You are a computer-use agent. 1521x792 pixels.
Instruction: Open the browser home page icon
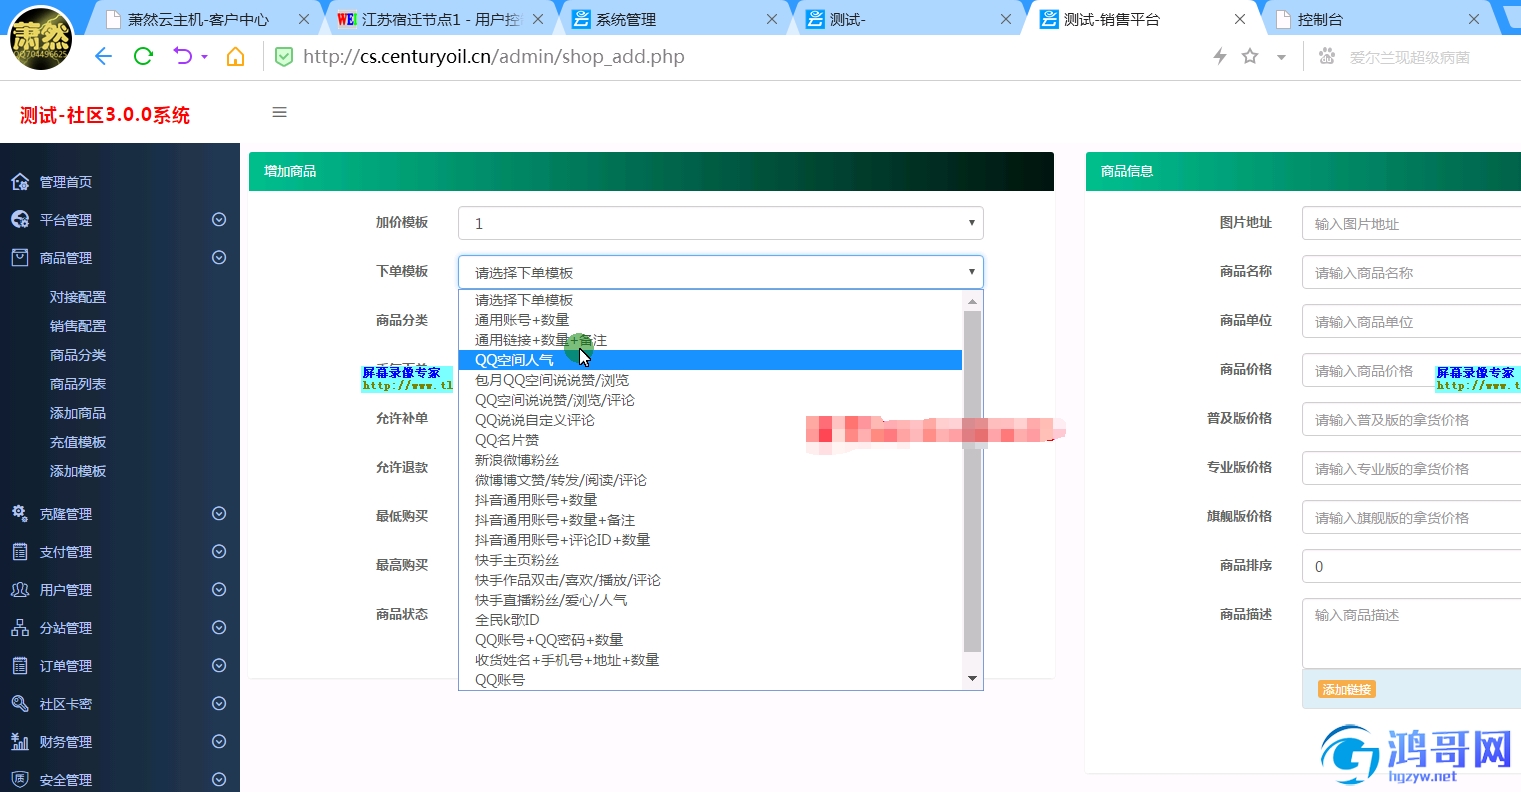click(235, 57)
